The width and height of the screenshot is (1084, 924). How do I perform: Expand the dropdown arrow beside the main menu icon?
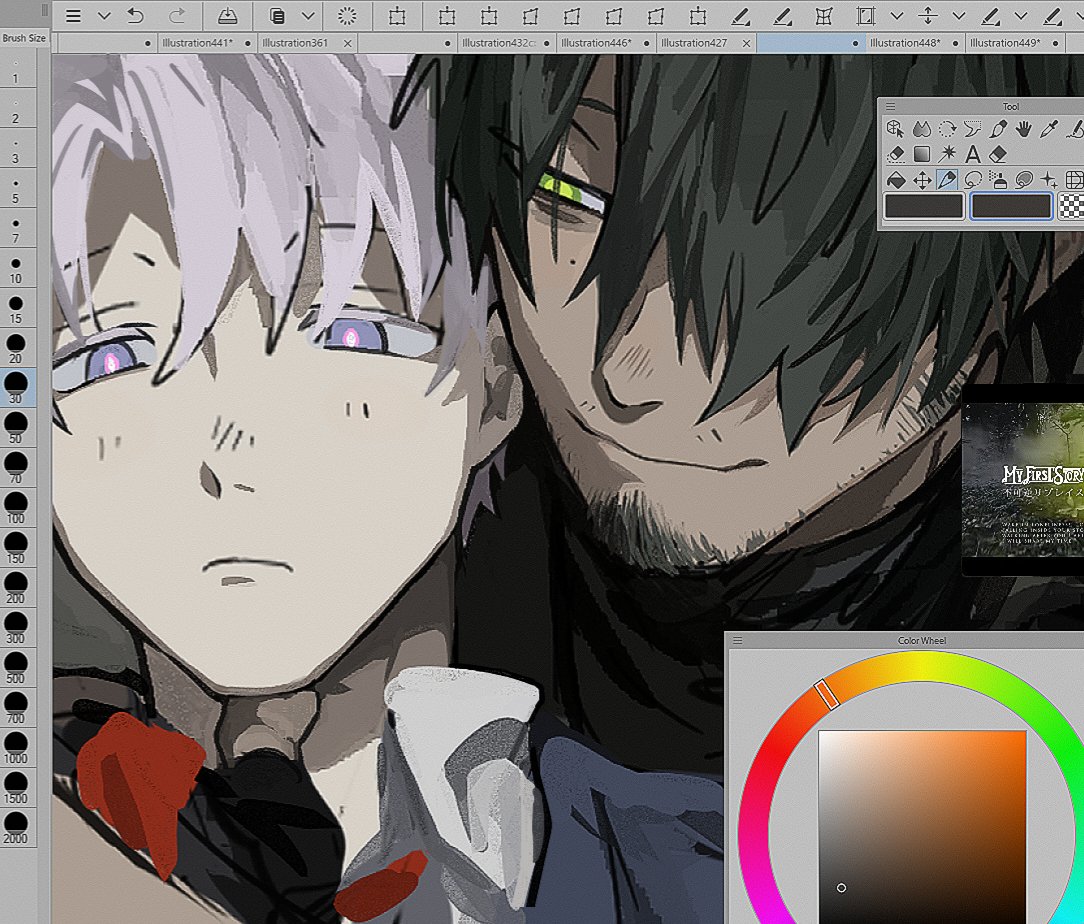(104, 16)
